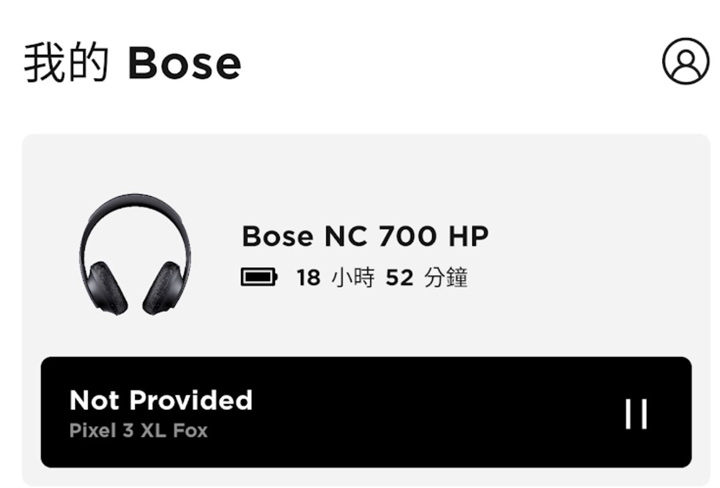The width and height of the screenshot is (720, 488).
Task: Click the Bose word in the title
Action: tap(184, 63)
